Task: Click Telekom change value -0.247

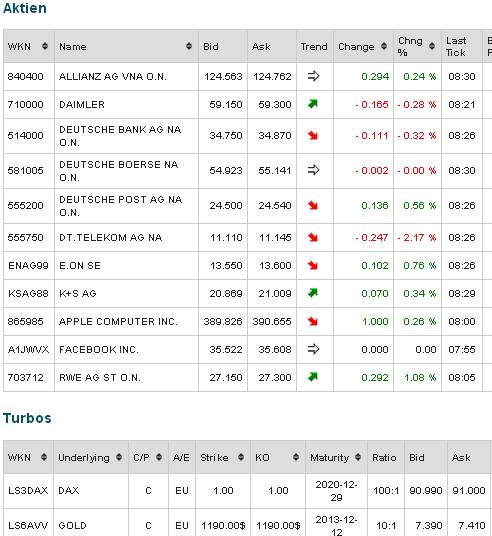Action: pyautogui.click(x=372, y=237)
